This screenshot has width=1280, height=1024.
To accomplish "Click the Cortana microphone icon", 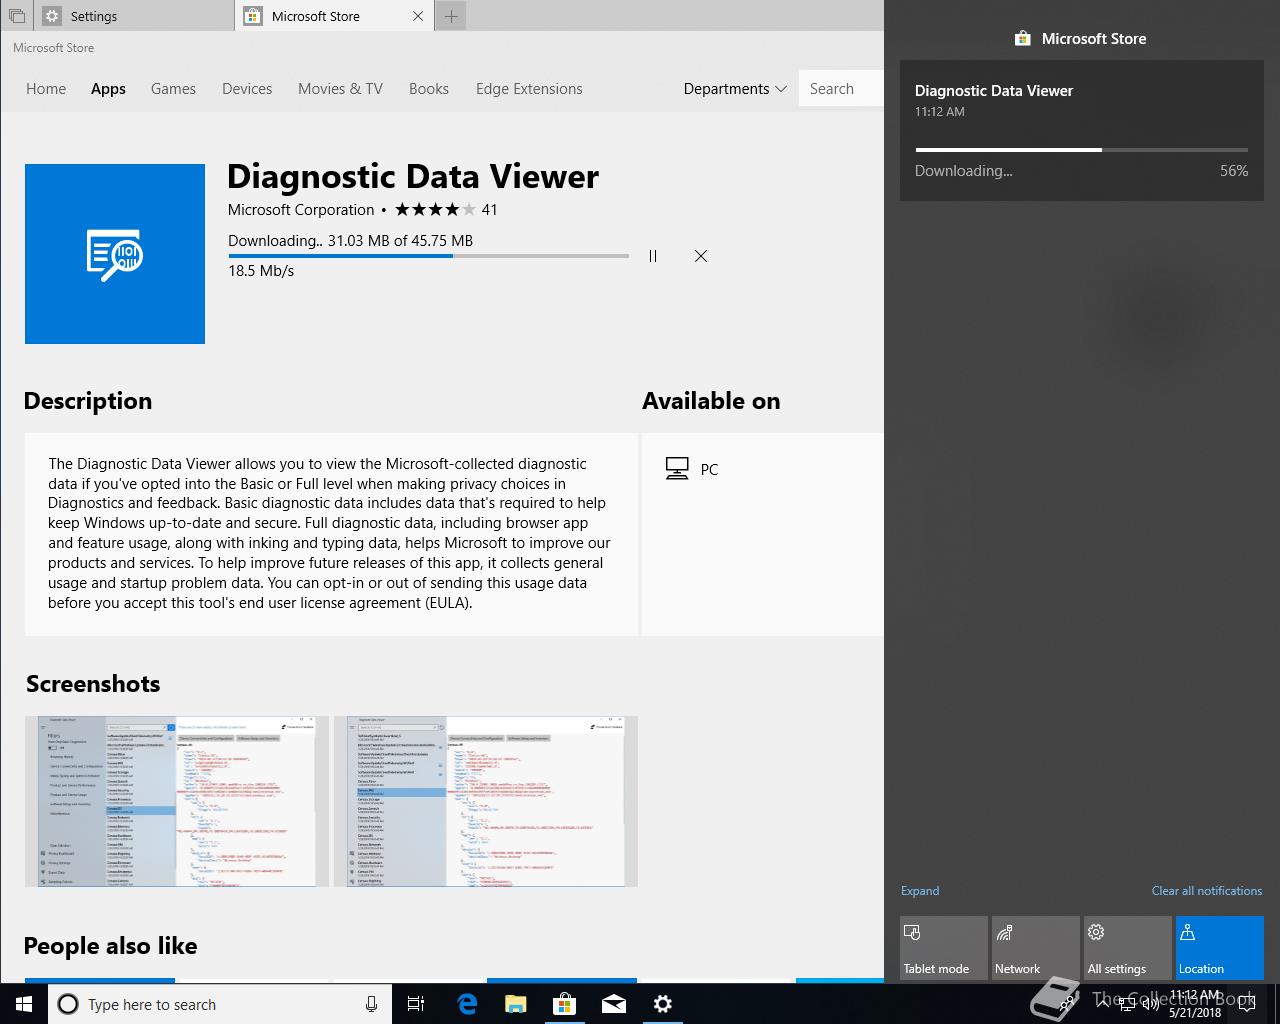I will pyautogui.click(x=371, y=1004).
